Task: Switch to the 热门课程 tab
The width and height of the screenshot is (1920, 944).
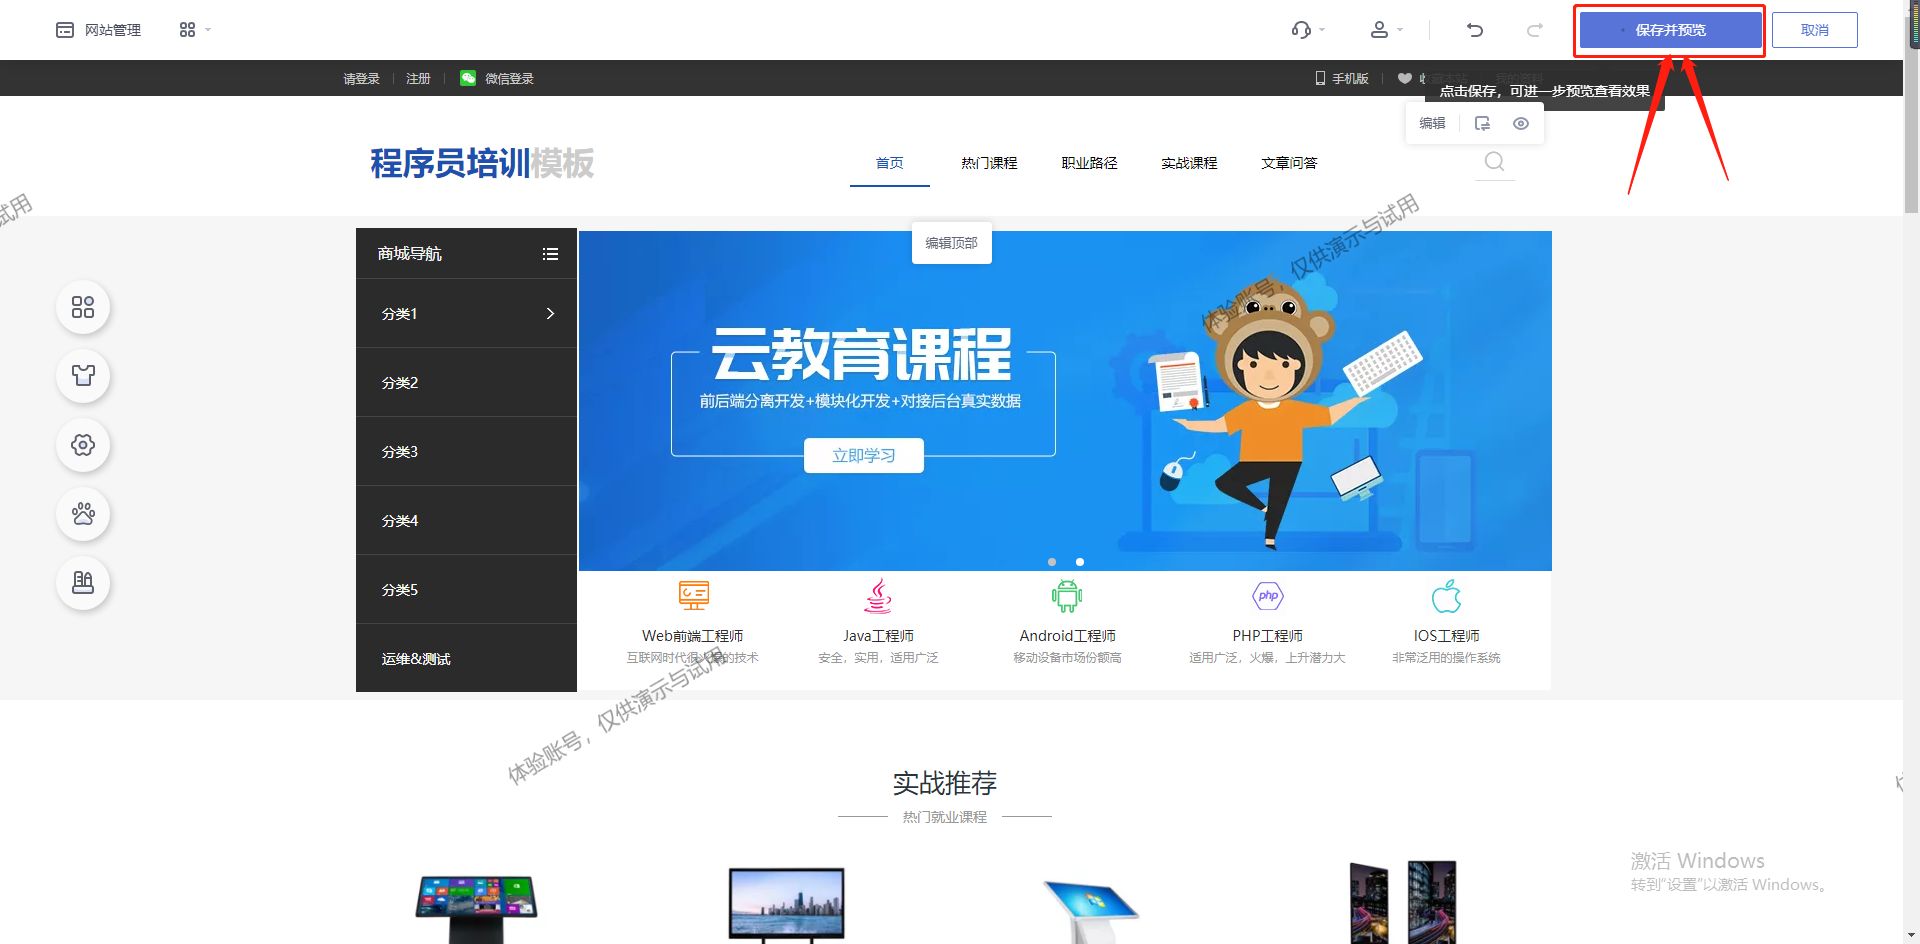Action: point(988,162)
